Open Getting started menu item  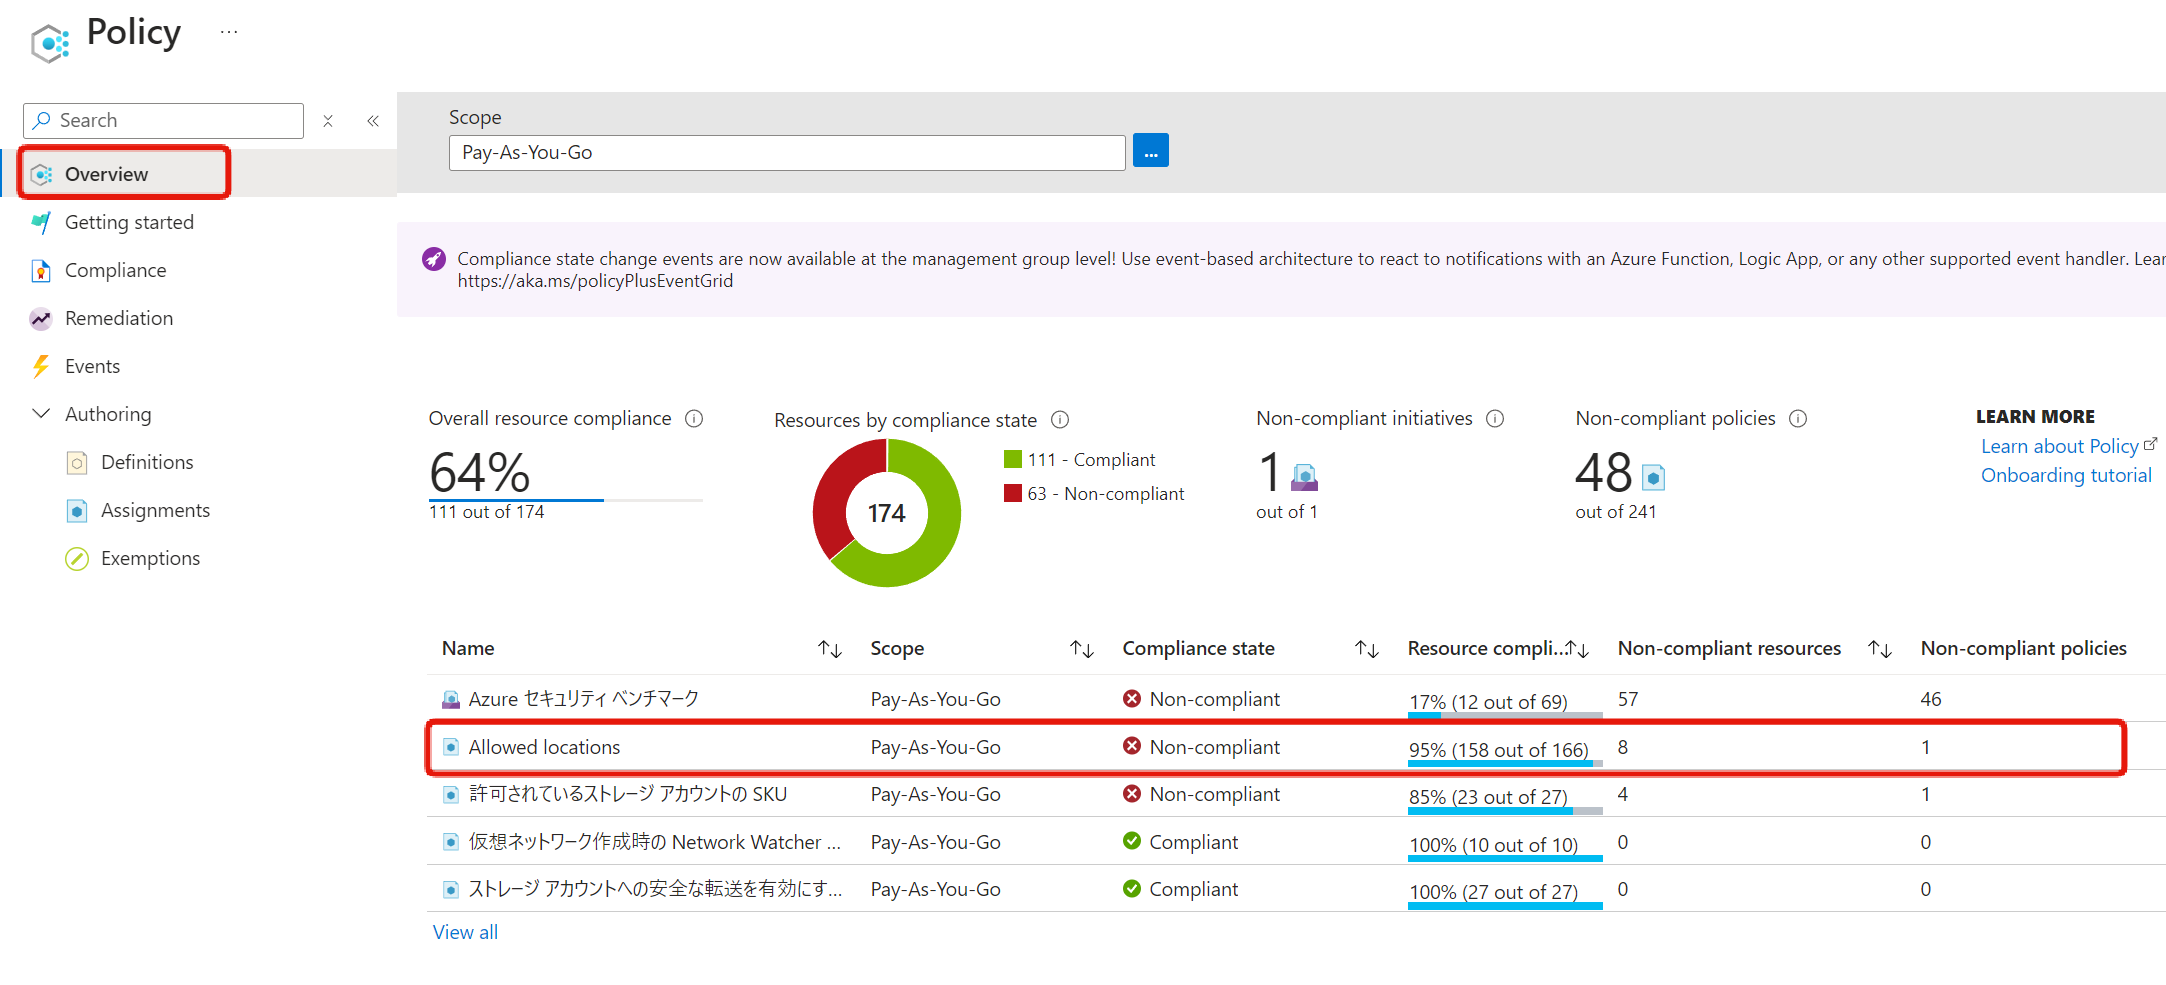(x=129, y=222)
